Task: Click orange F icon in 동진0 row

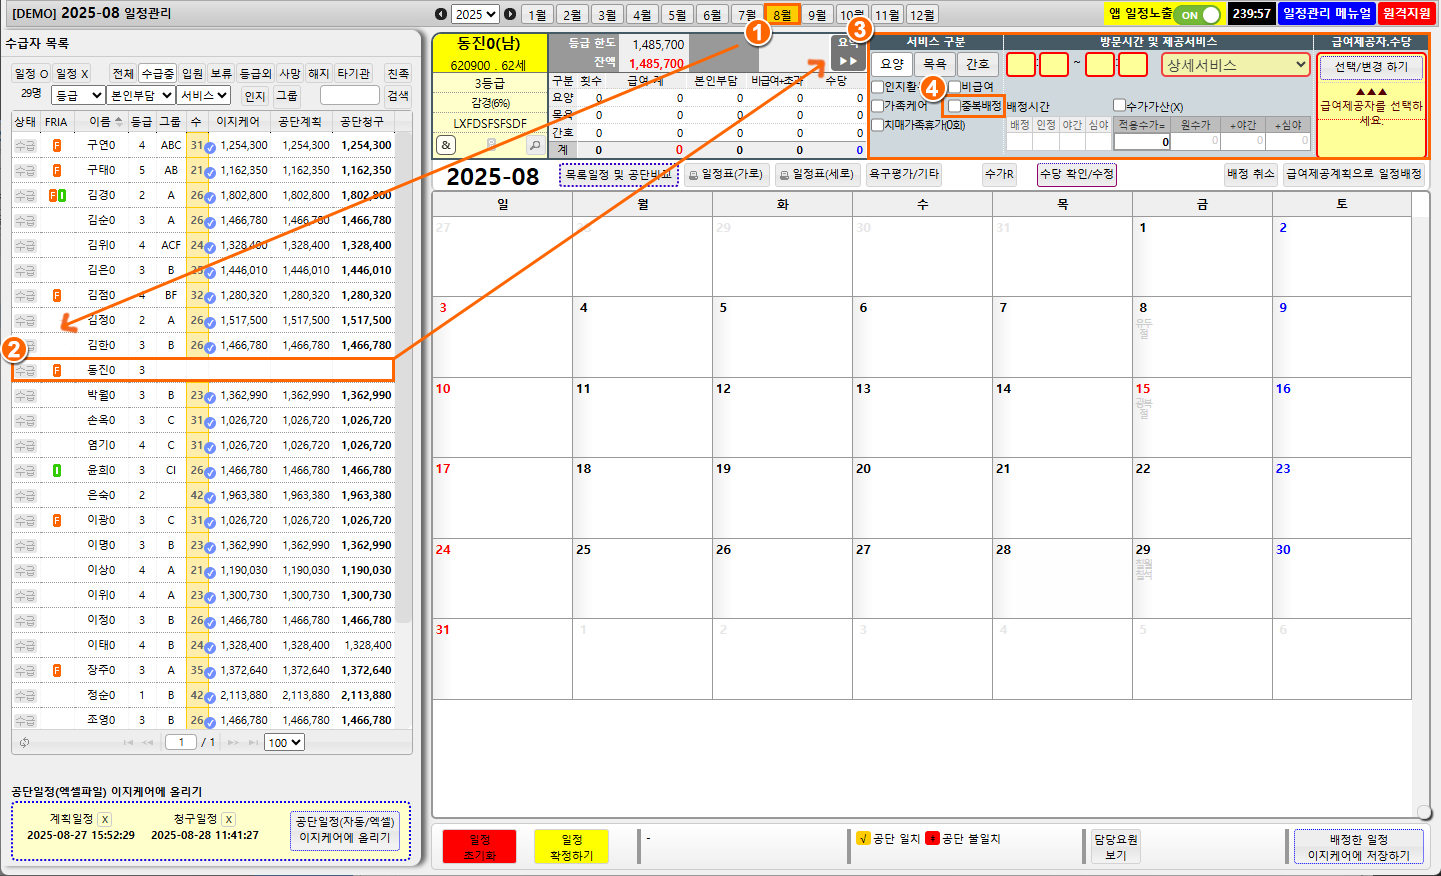Action: click(x=57, y=370)
